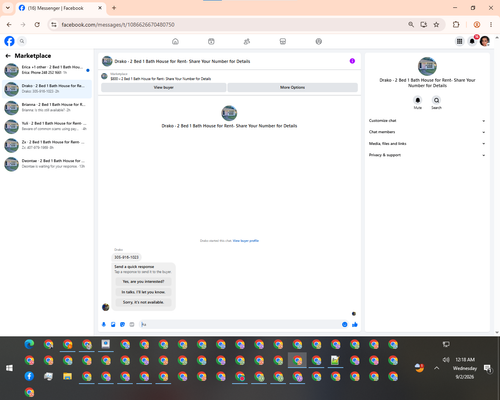The width and height of the screenshot is (500, 400).
Task: View site information icon beside the URL
Action: [54, 25]
